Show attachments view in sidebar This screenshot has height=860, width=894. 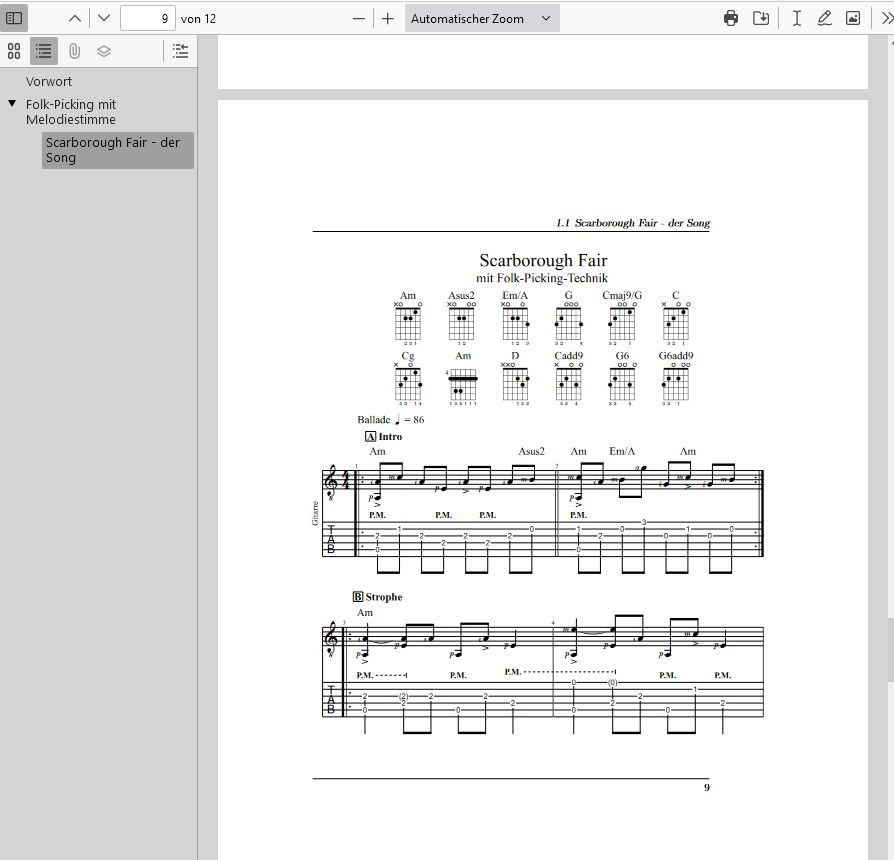coord(74,51)
